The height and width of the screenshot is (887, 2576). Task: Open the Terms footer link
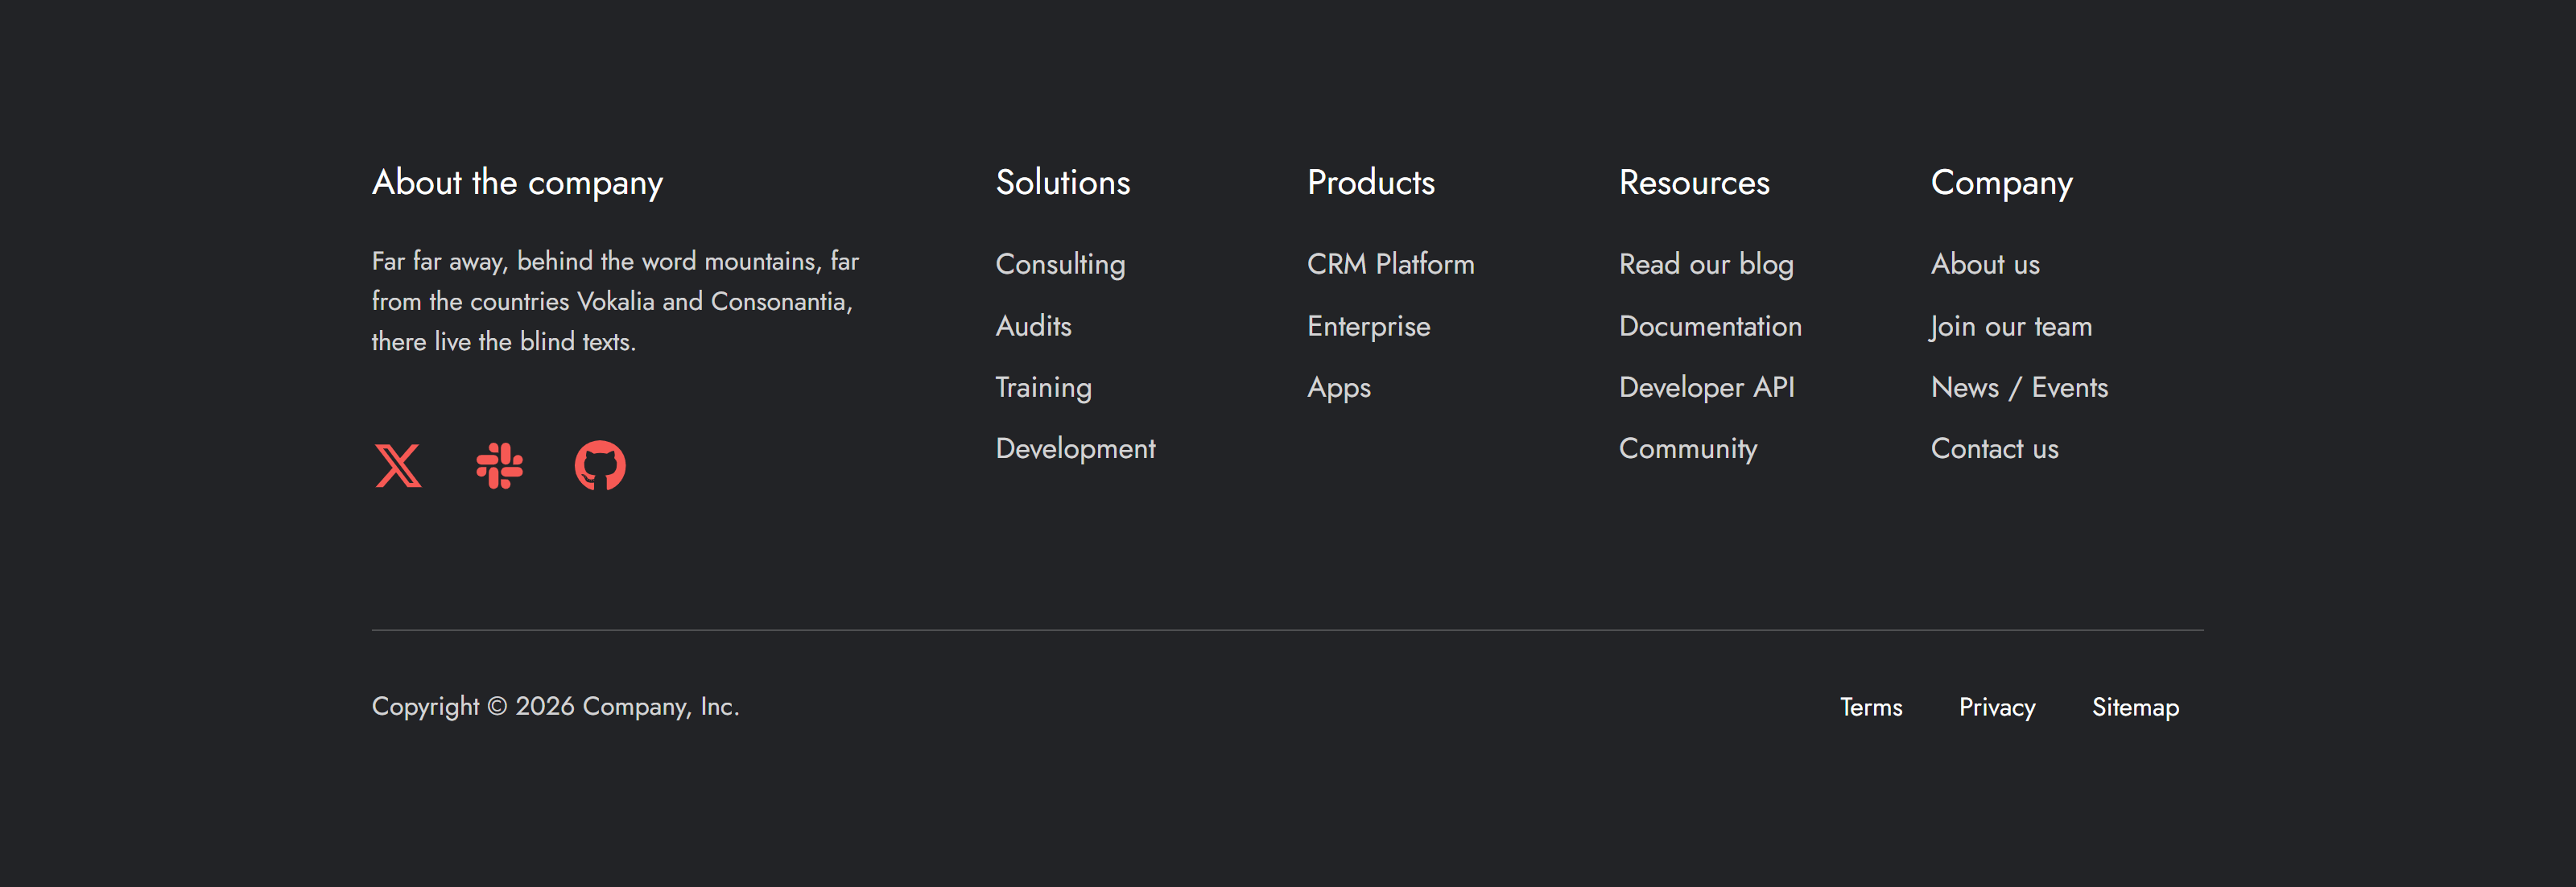coord(1870,707)
